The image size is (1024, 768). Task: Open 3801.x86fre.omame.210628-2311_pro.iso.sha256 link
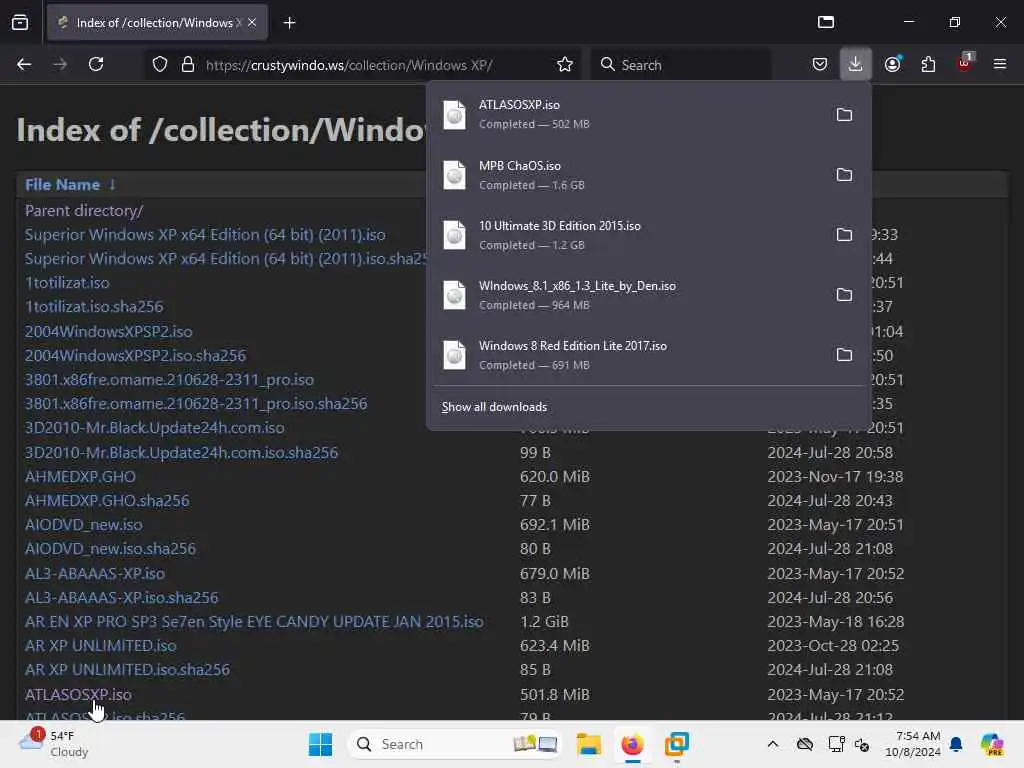pos(196,404)
